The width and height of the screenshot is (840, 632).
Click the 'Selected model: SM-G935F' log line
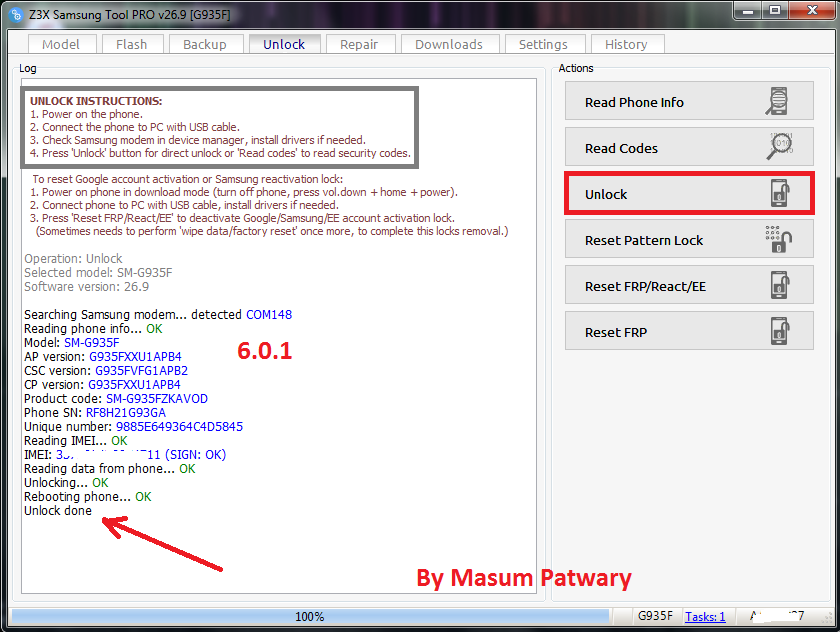(98, 273)
